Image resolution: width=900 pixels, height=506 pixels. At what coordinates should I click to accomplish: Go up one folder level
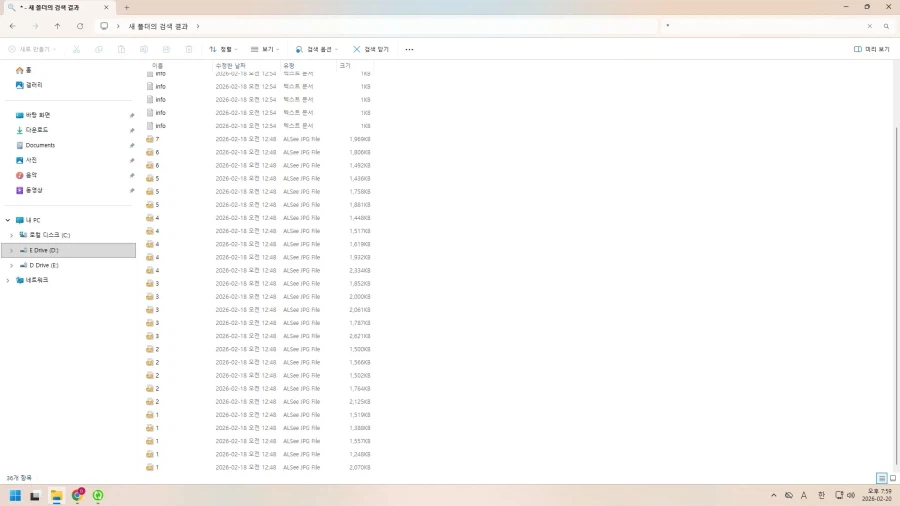(57, 26)
